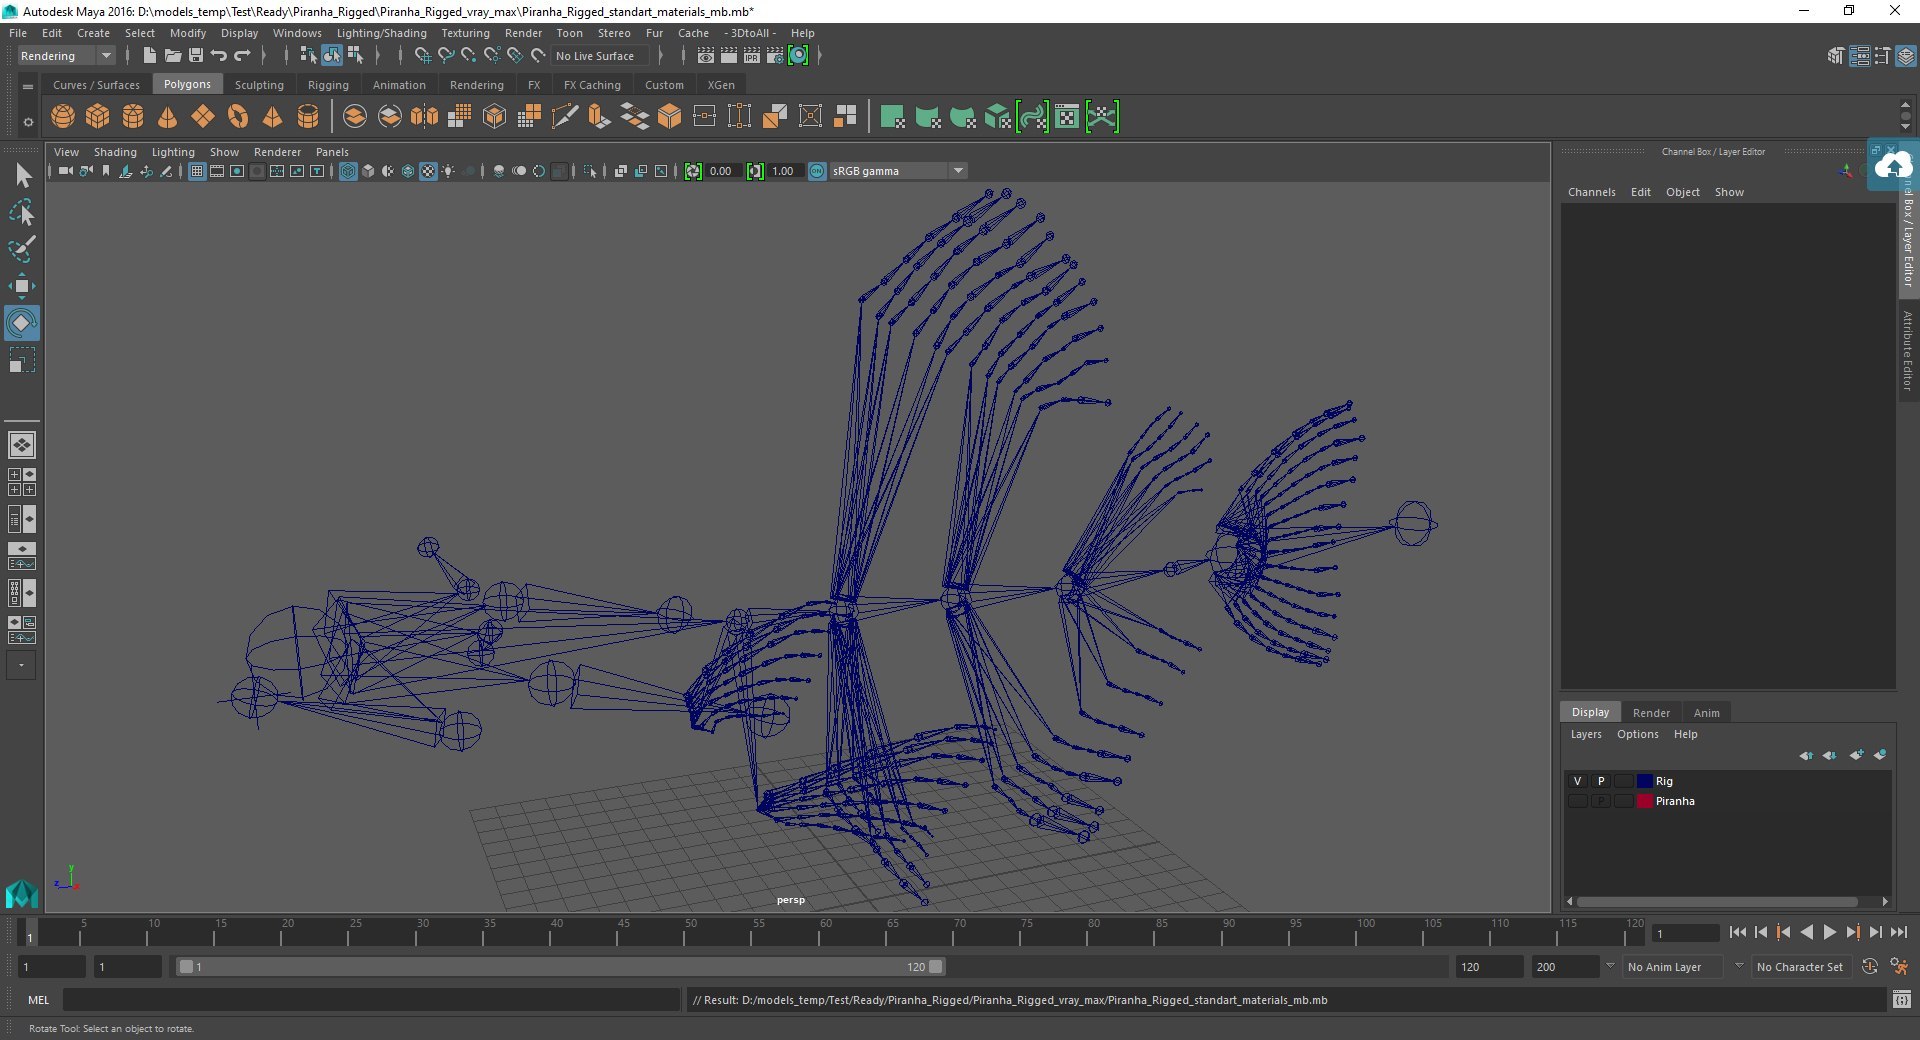Click the playback end time field 120

tap(1488, 967)
